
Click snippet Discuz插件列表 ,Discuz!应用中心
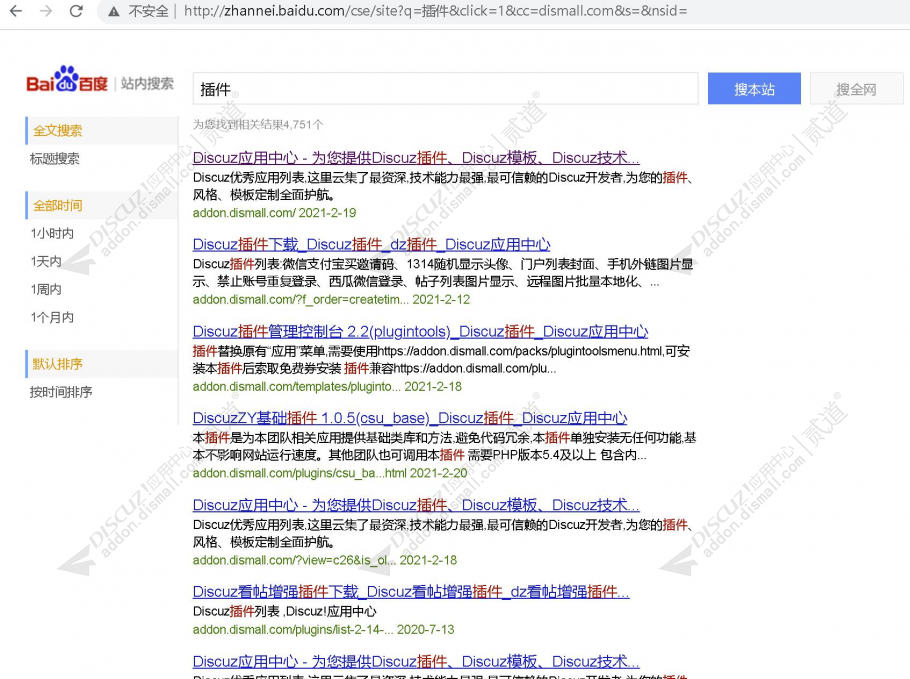click(x=284, y=611)
